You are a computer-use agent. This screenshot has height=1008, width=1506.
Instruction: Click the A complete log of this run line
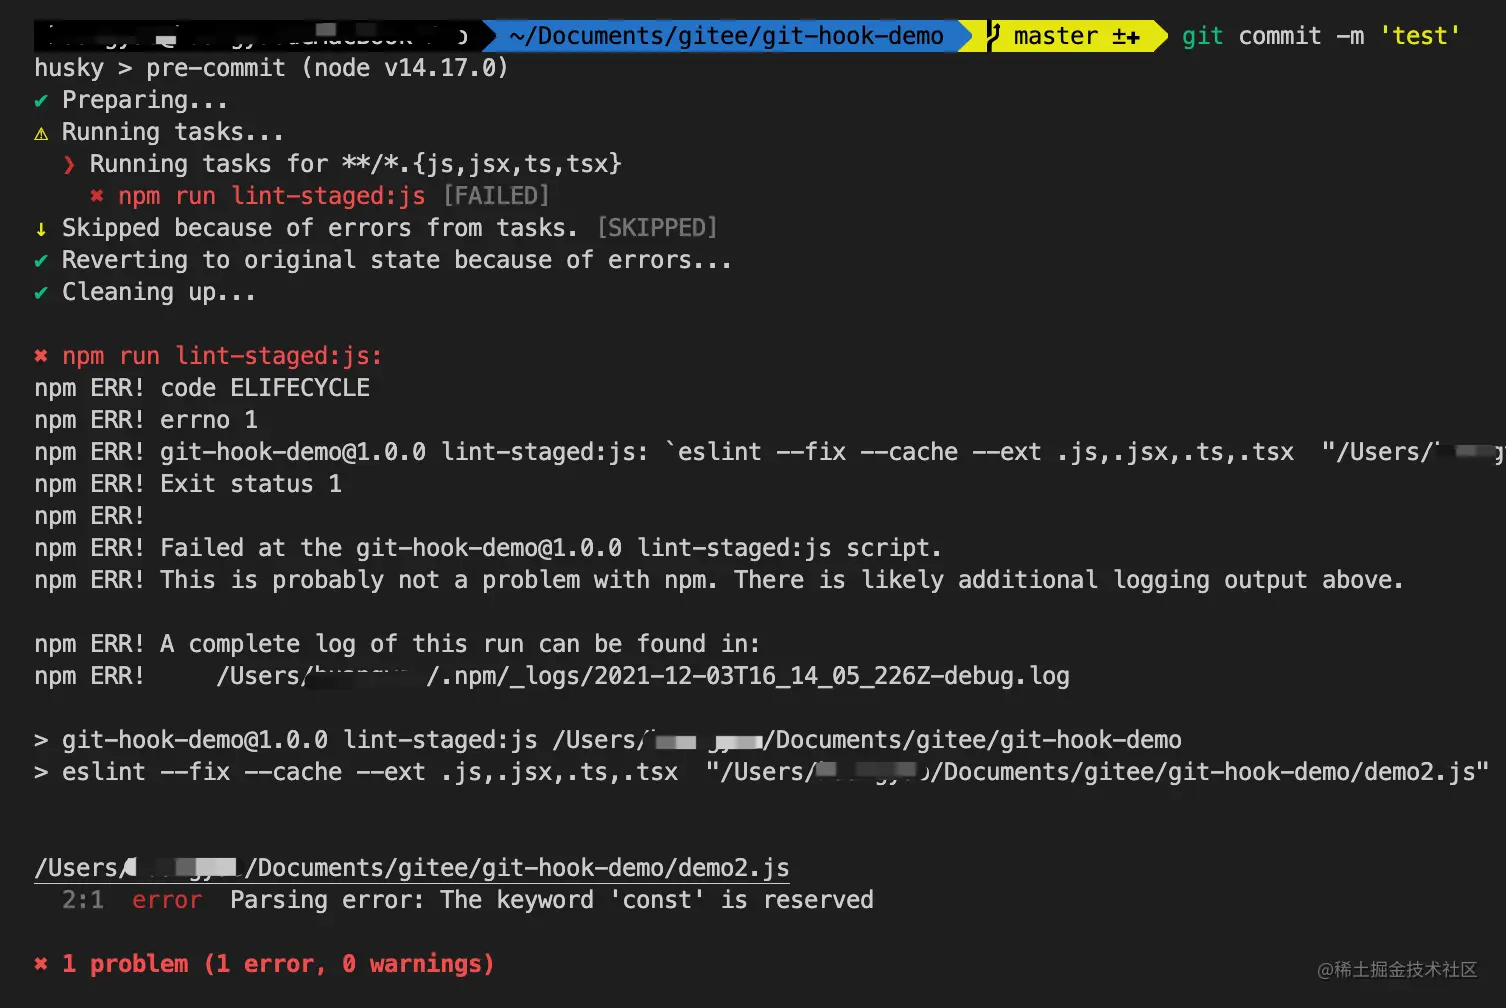(x=397, y=644)
